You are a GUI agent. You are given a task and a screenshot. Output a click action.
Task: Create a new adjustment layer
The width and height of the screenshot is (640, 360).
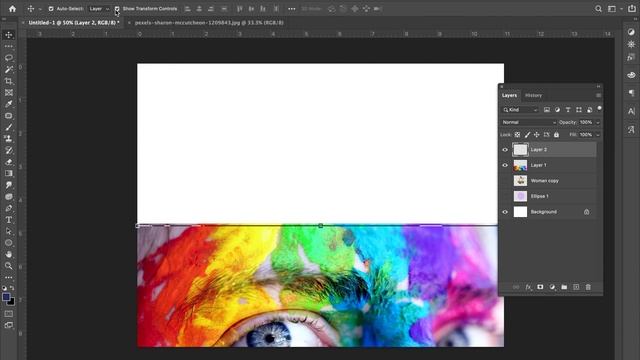coord(552,287)
